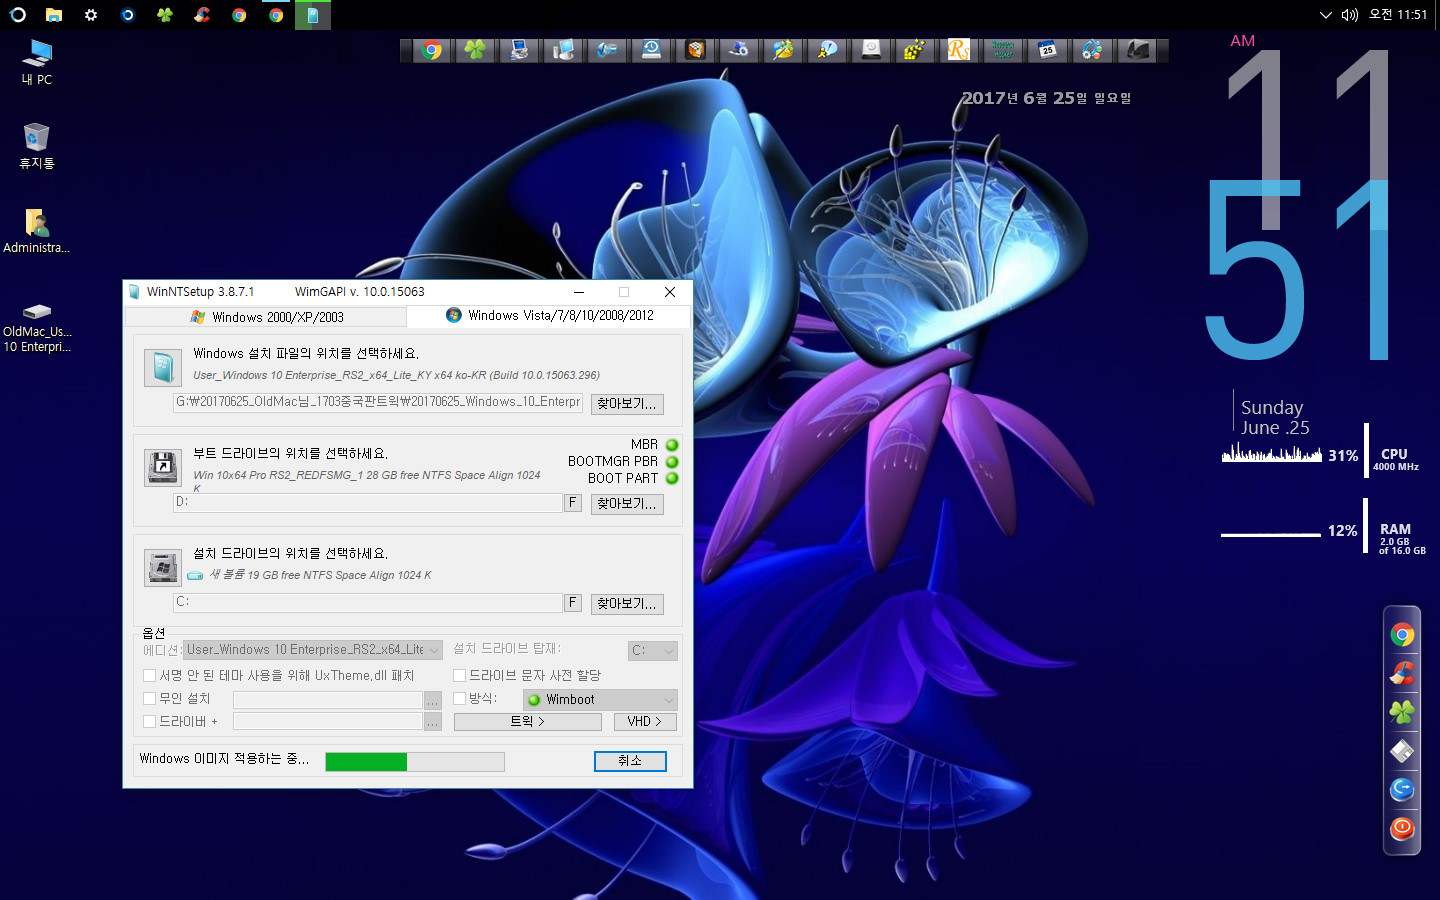Enable the 무인 설치 checkbox

(149, 698)
